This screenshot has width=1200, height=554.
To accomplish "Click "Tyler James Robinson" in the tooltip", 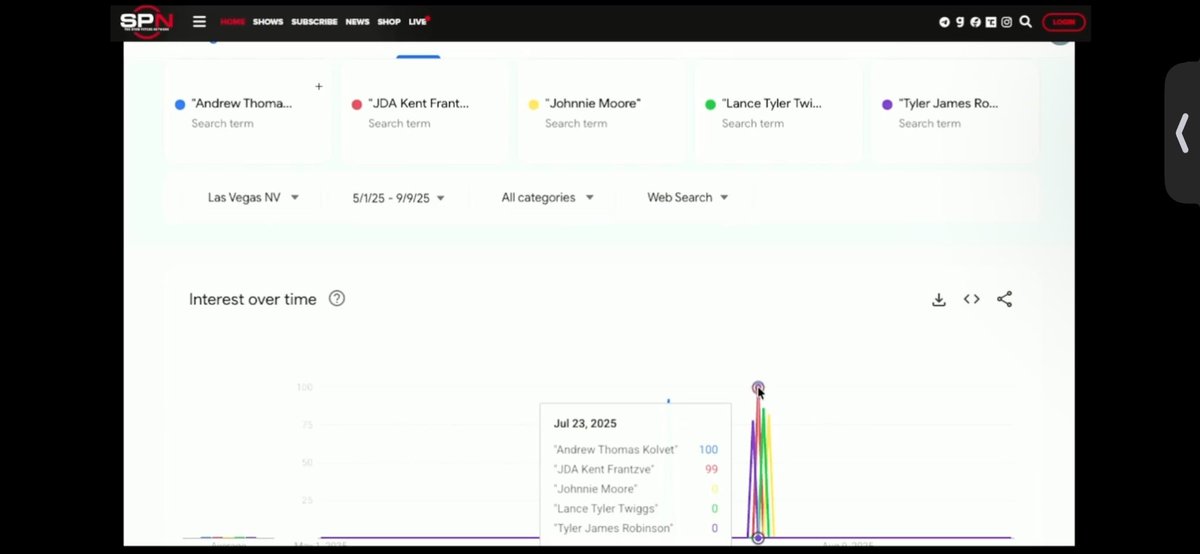I will pos(613,528).
